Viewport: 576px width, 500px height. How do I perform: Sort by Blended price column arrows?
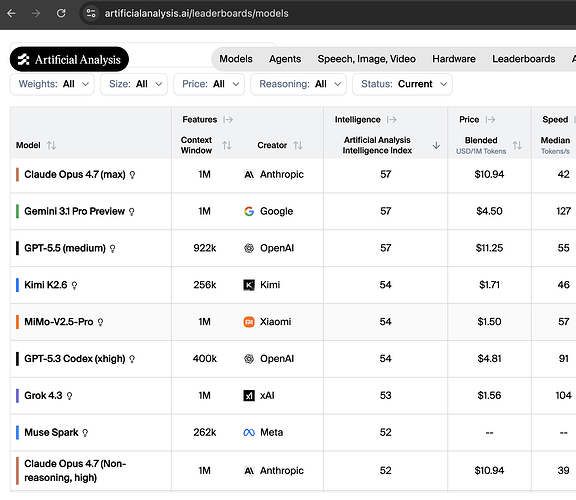pos(517,145)
